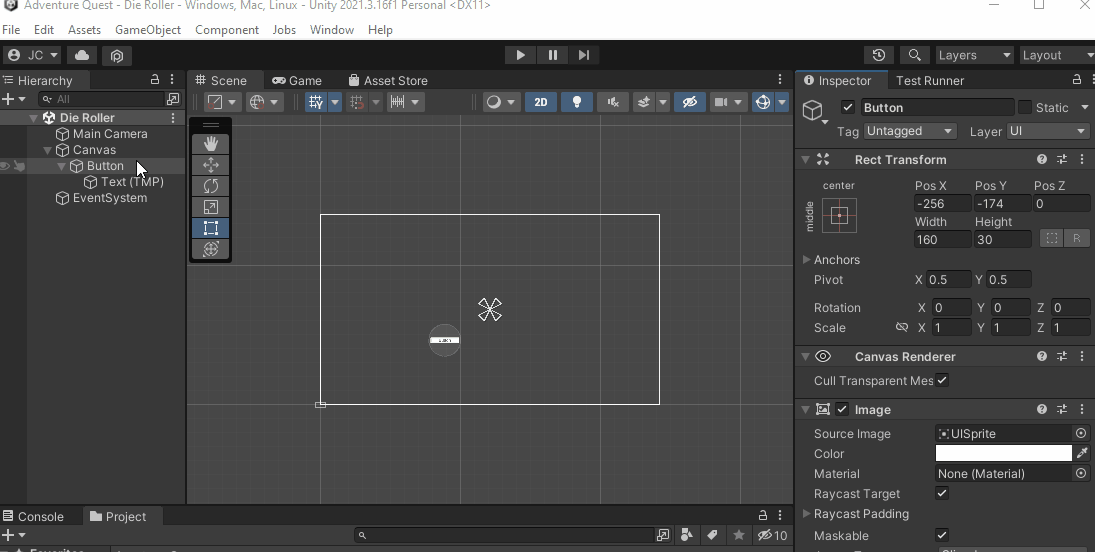
Task: Toggle scale constrained proportions link icon
Action: click(x=902, y=327)
